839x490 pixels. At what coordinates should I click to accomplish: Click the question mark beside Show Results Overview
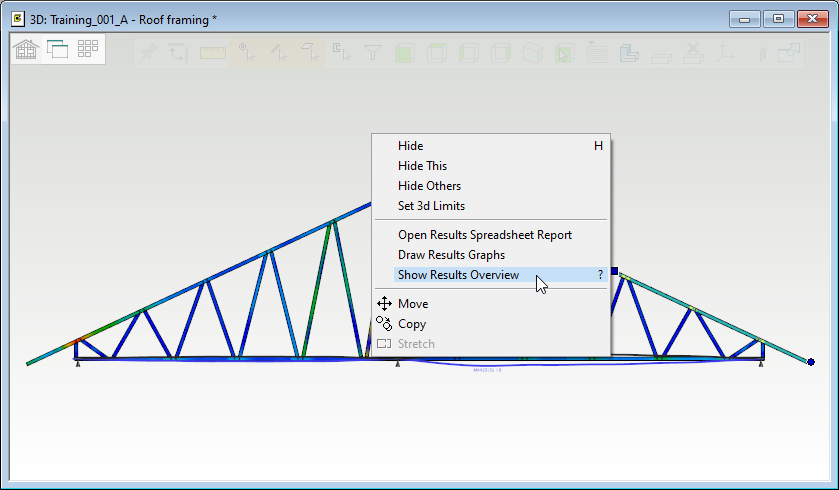click(600, 275)
